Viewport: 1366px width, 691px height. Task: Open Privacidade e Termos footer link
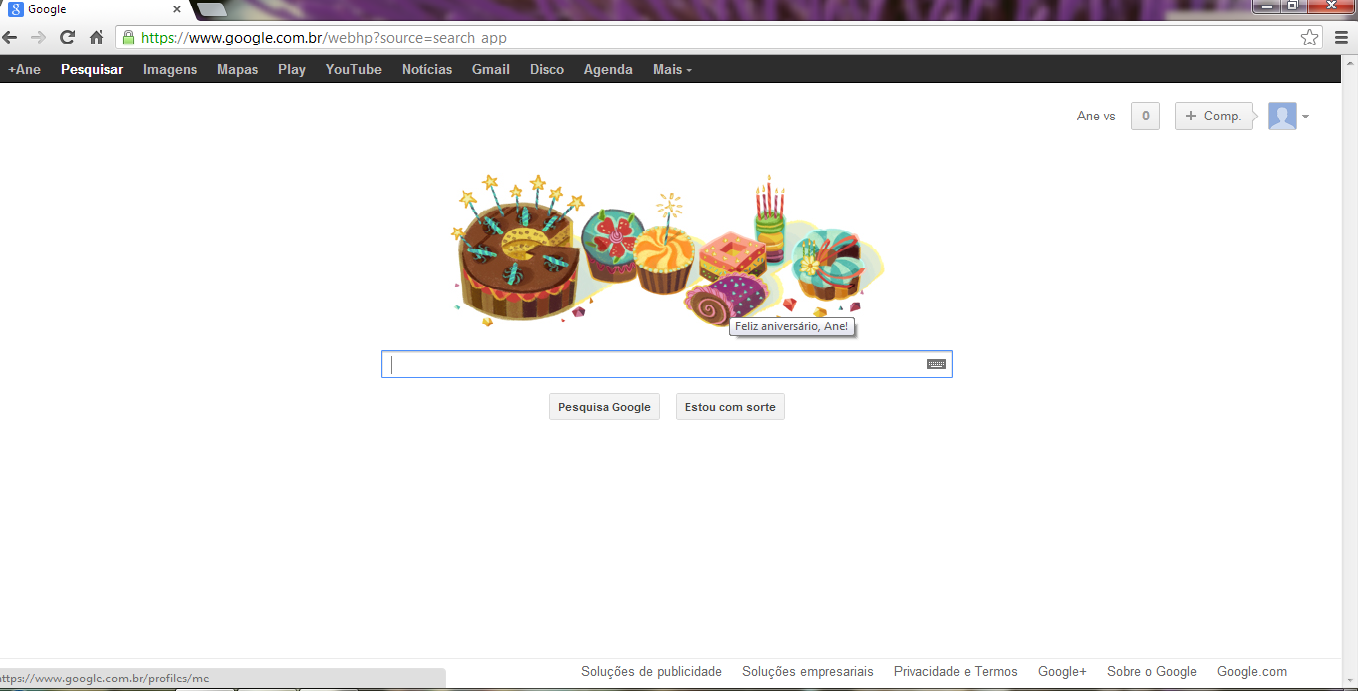point(956,672)
